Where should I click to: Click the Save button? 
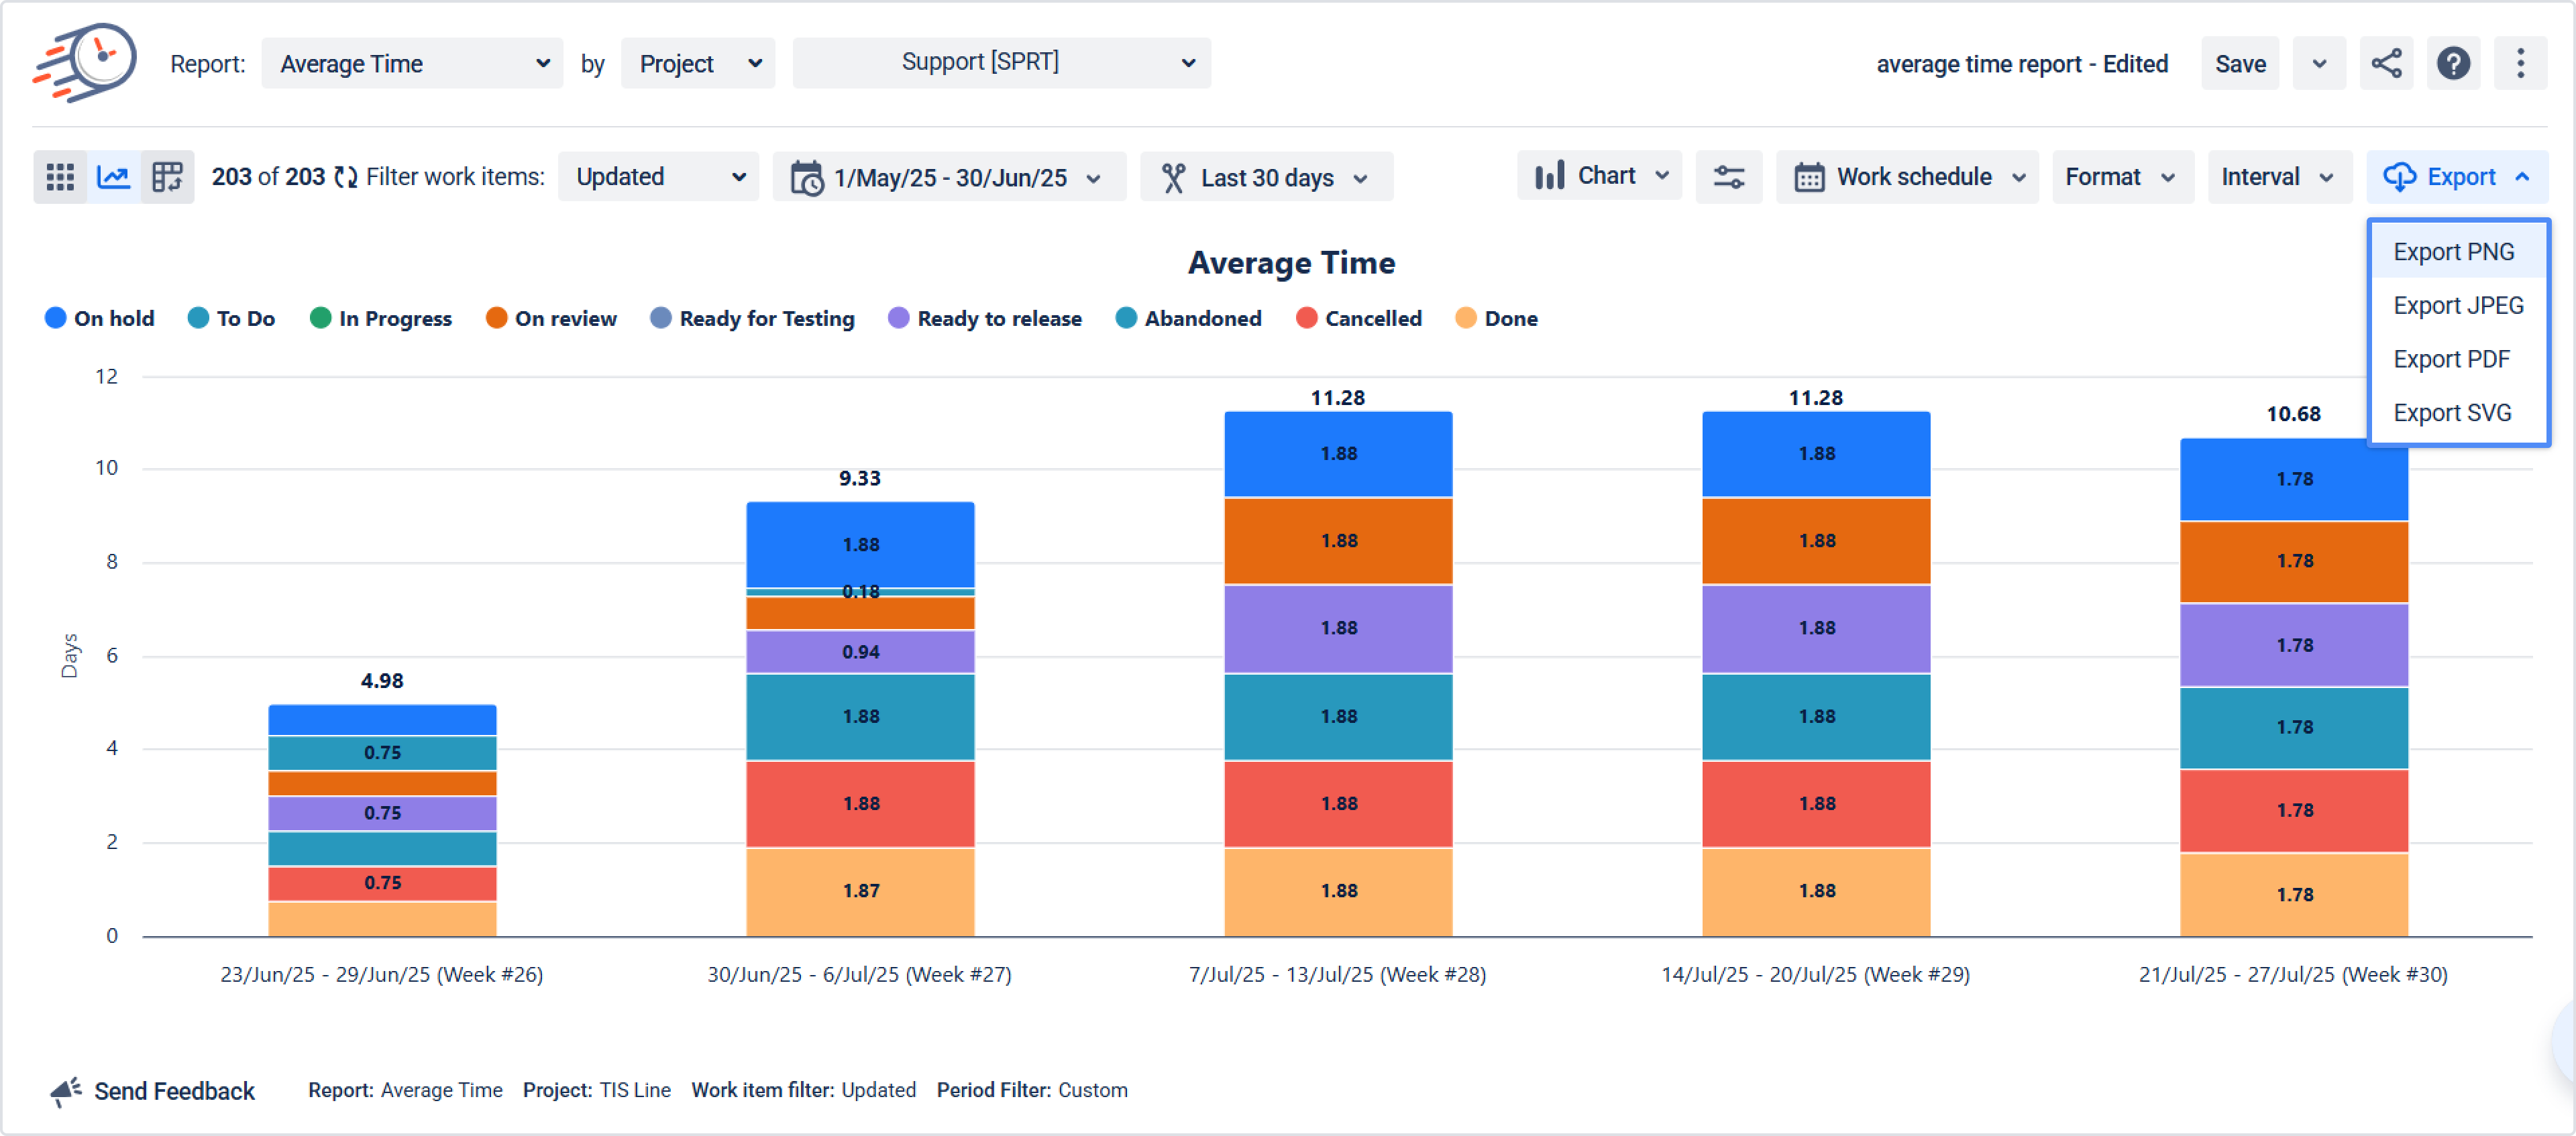coord(2240,64)
